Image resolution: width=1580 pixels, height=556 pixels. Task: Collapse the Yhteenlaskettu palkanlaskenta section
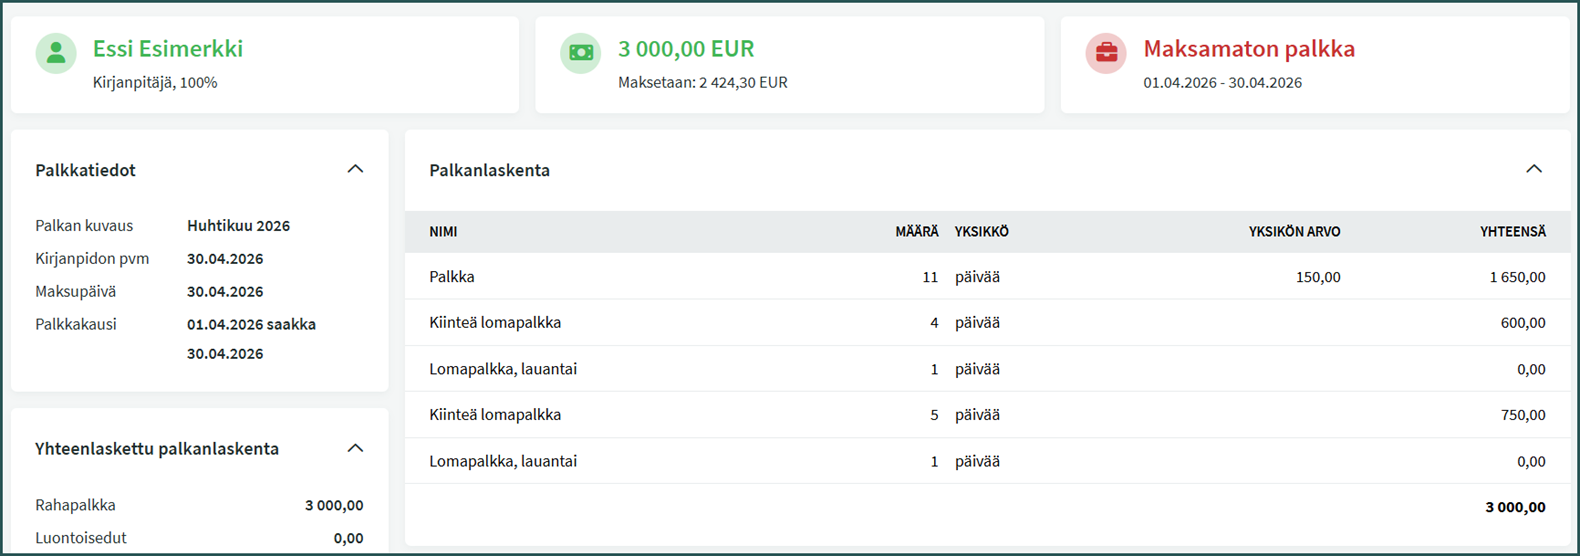355,448
